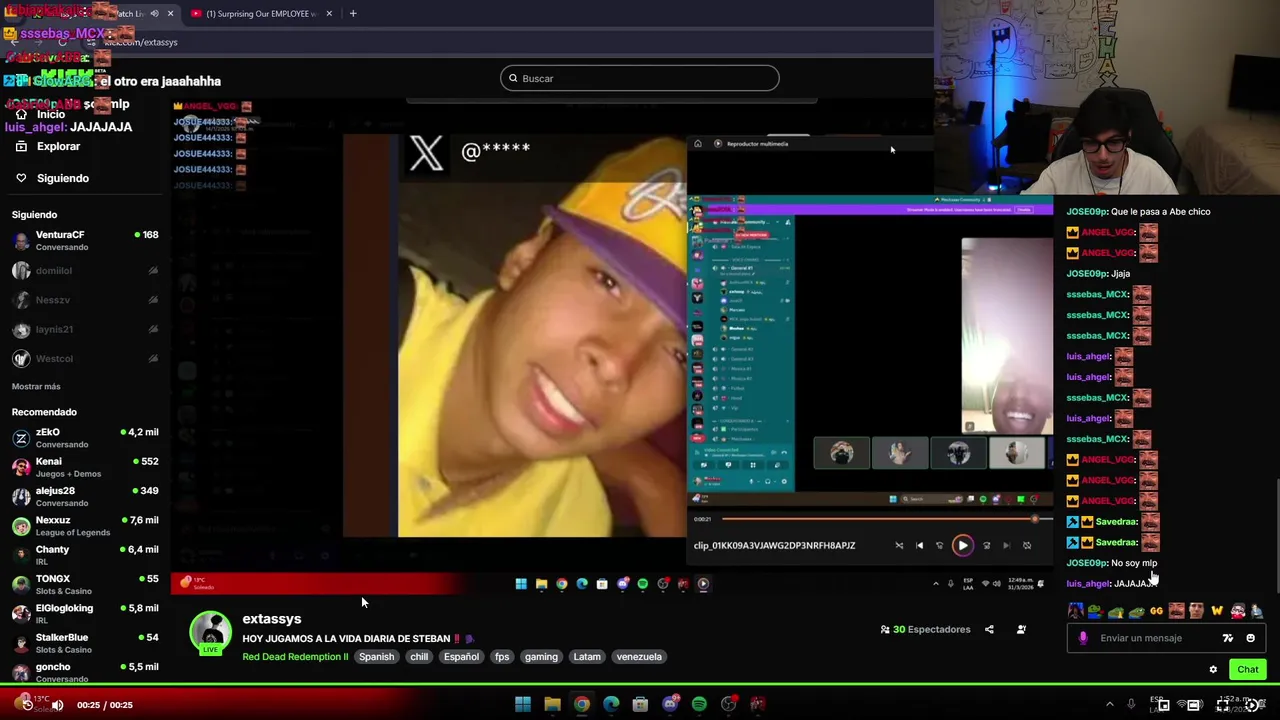Open Westcol channel in followed list
Viewport: 1280px width, 720px height.
(x=85, y=358)
